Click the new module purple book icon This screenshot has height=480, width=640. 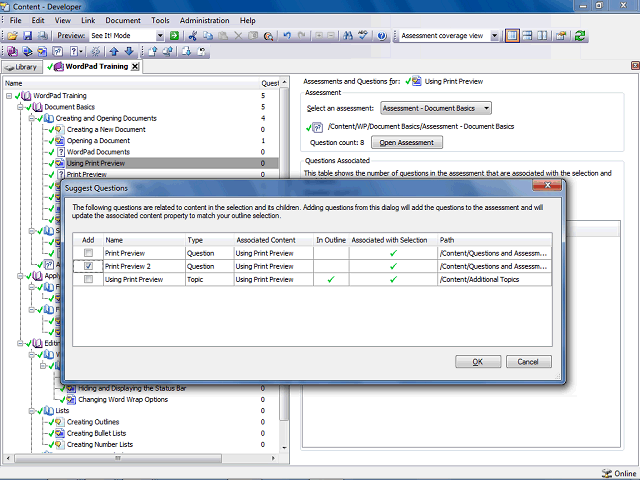point(12,51)
